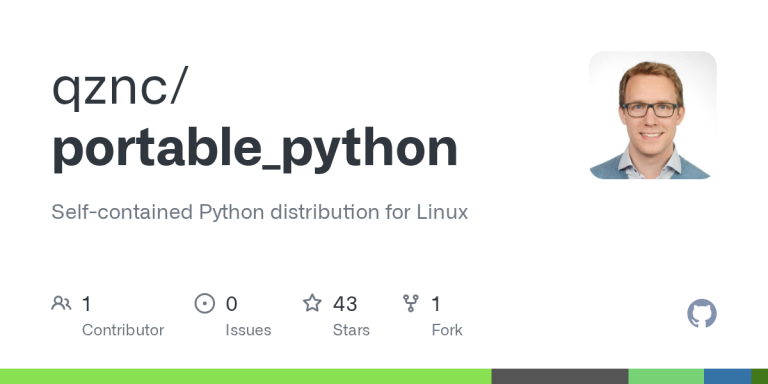
Task: Click the GitHub octocat logo
Action: pos(702,313)
